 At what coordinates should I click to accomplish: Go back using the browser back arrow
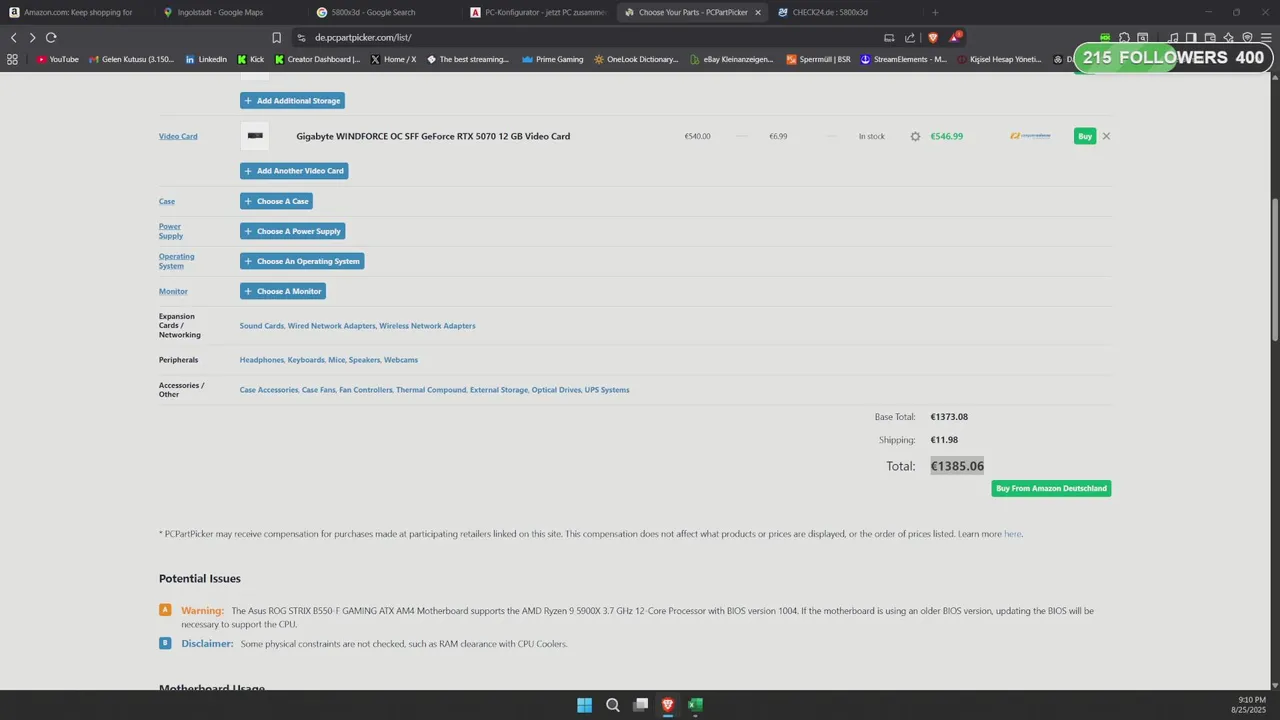tap(13, 37)
